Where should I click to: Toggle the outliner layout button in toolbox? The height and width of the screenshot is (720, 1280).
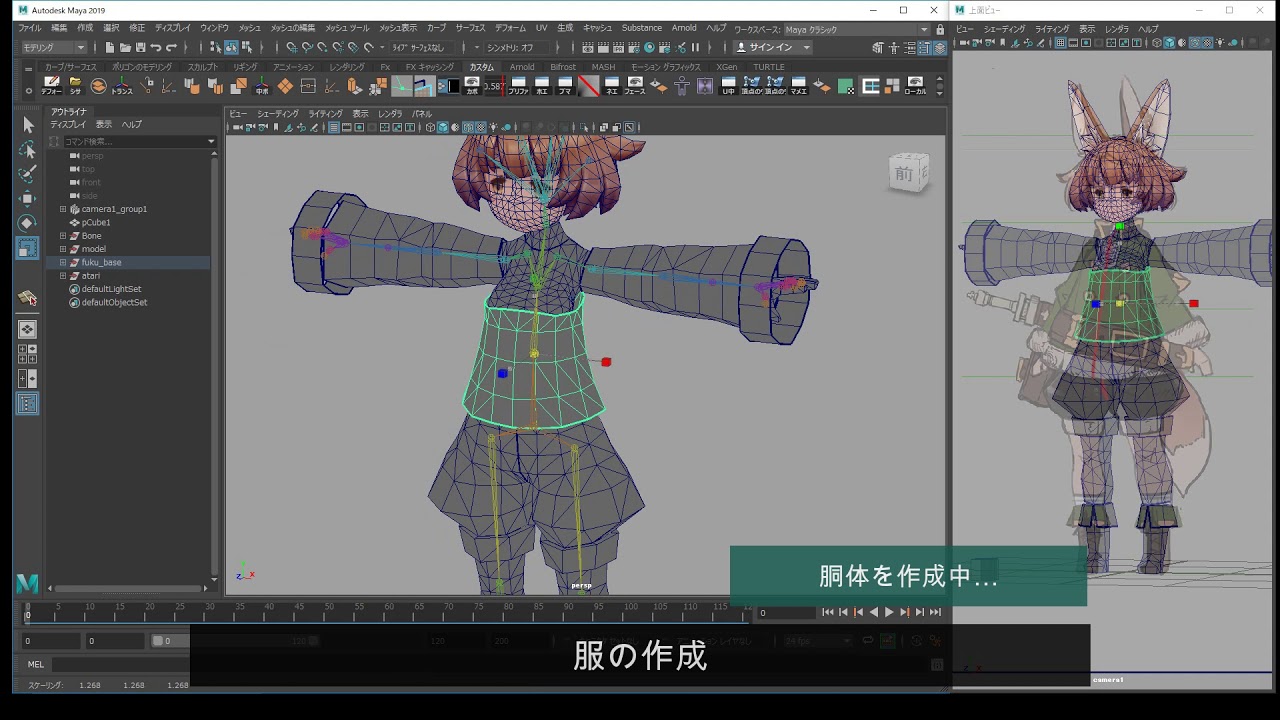click(x=28, y=404)
